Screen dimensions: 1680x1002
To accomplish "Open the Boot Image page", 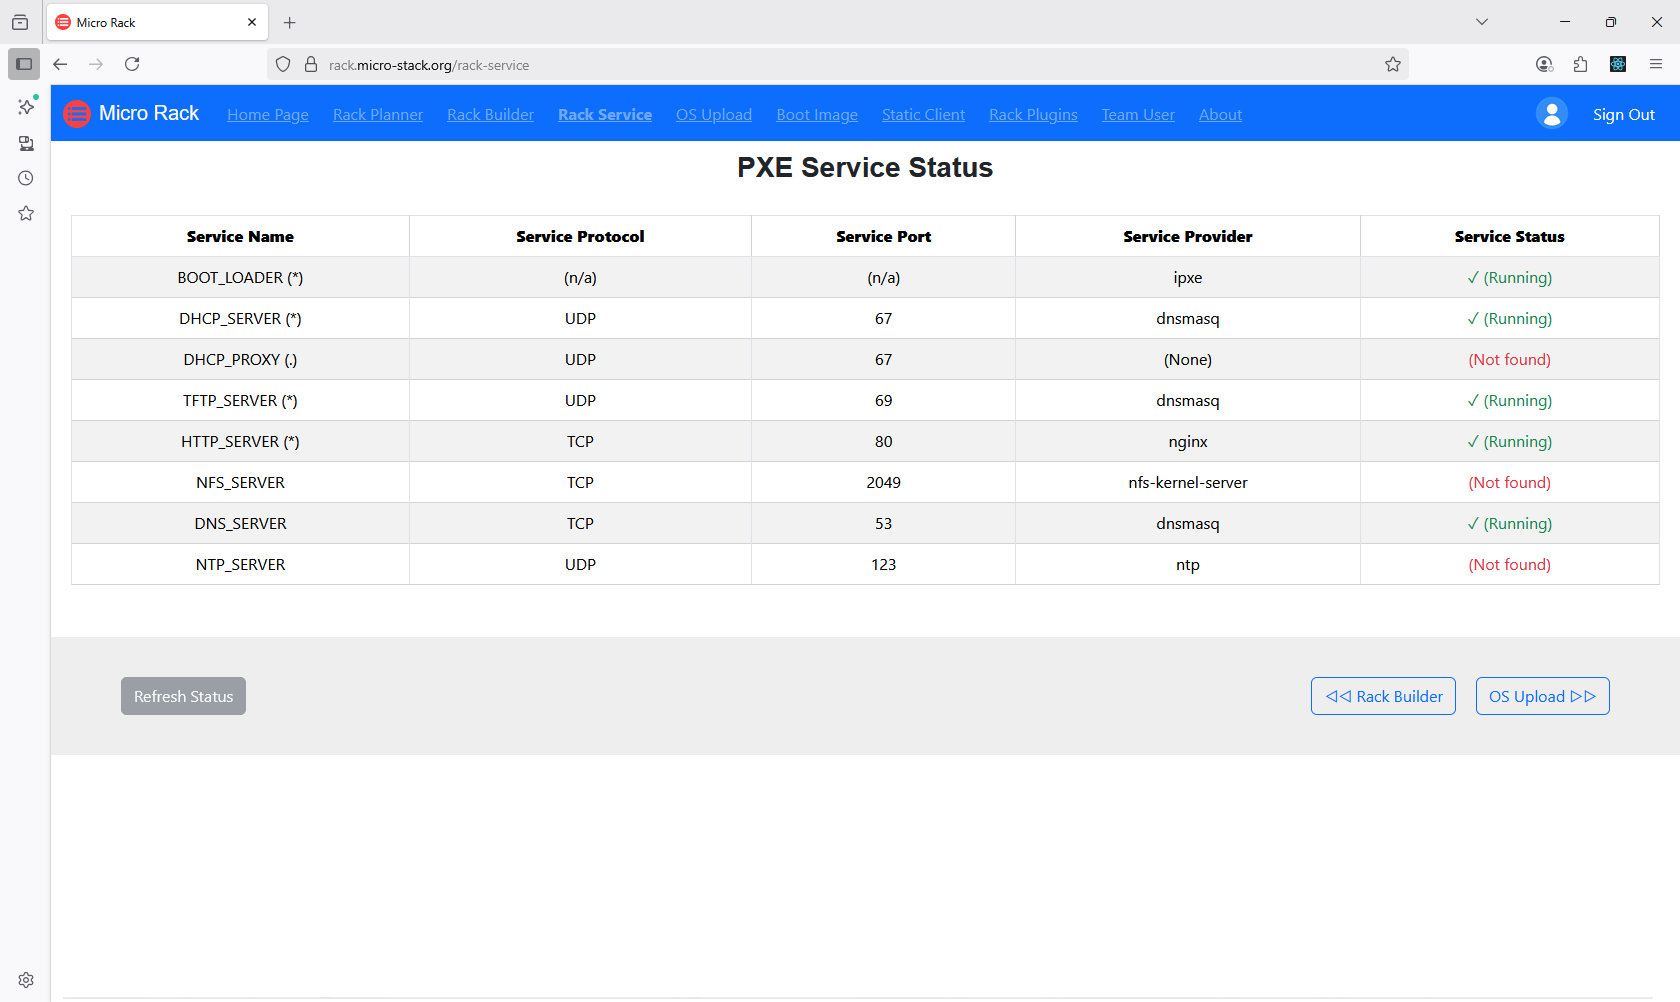I will coord(816,114).
